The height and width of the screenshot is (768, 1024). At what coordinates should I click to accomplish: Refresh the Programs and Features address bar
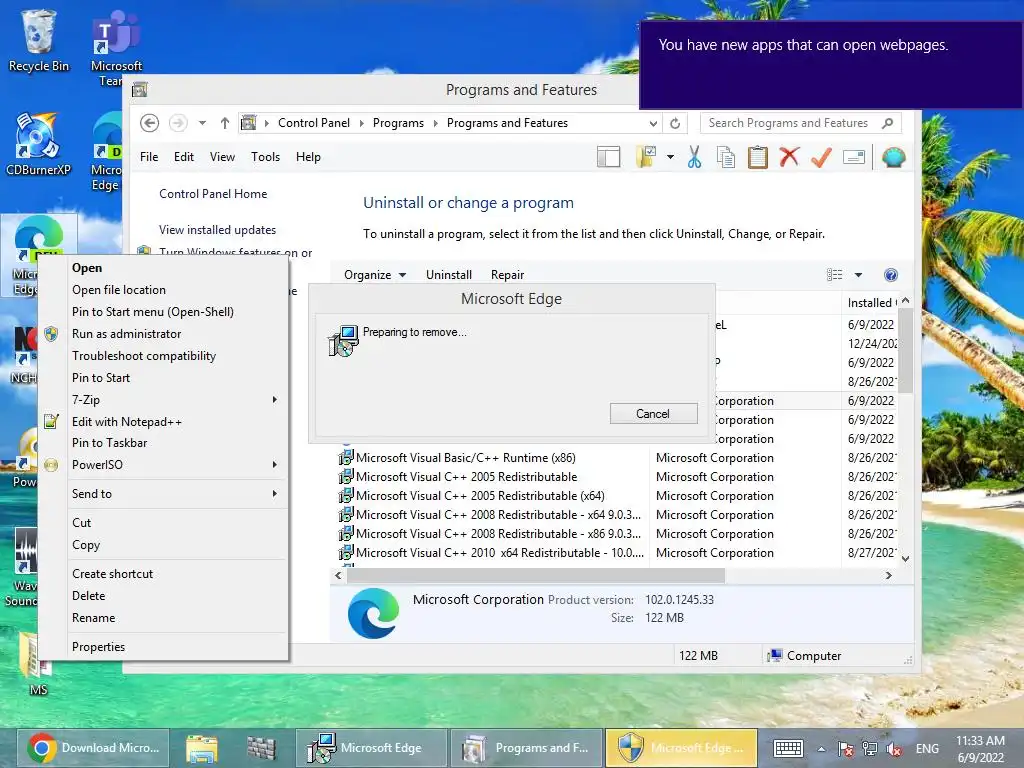click(x=675, y=123)
